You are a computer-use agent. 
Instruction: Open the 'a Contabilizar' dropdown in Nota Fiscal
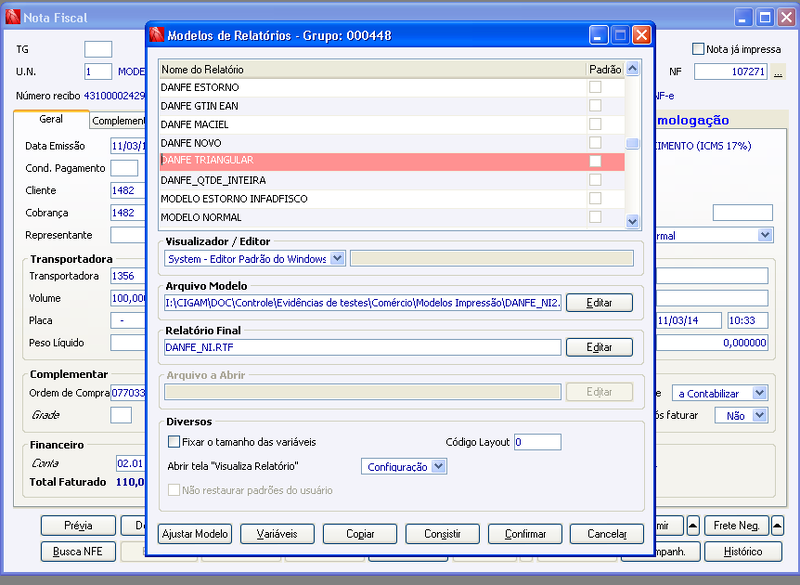coord(759,393)
